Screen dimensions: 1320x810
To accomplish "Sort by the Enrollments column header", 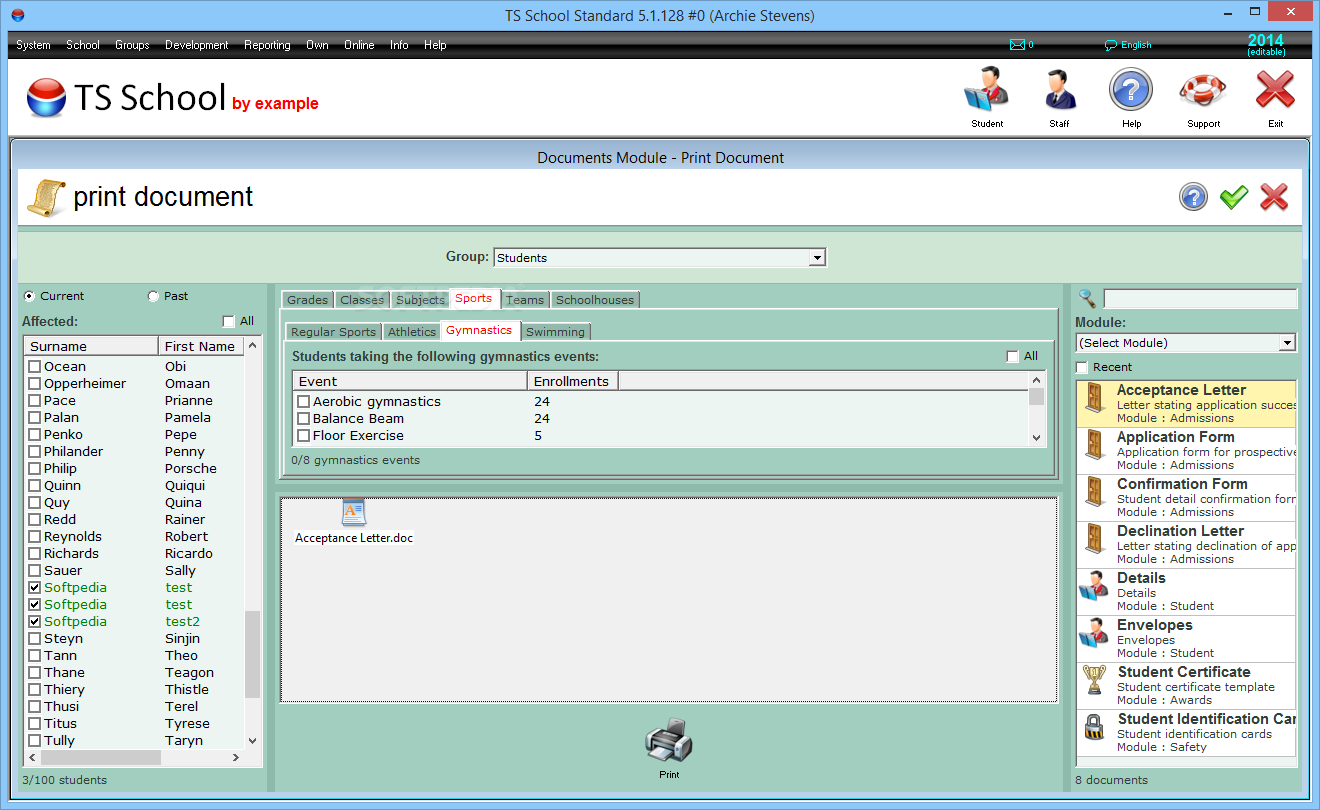I will (572, 381).
